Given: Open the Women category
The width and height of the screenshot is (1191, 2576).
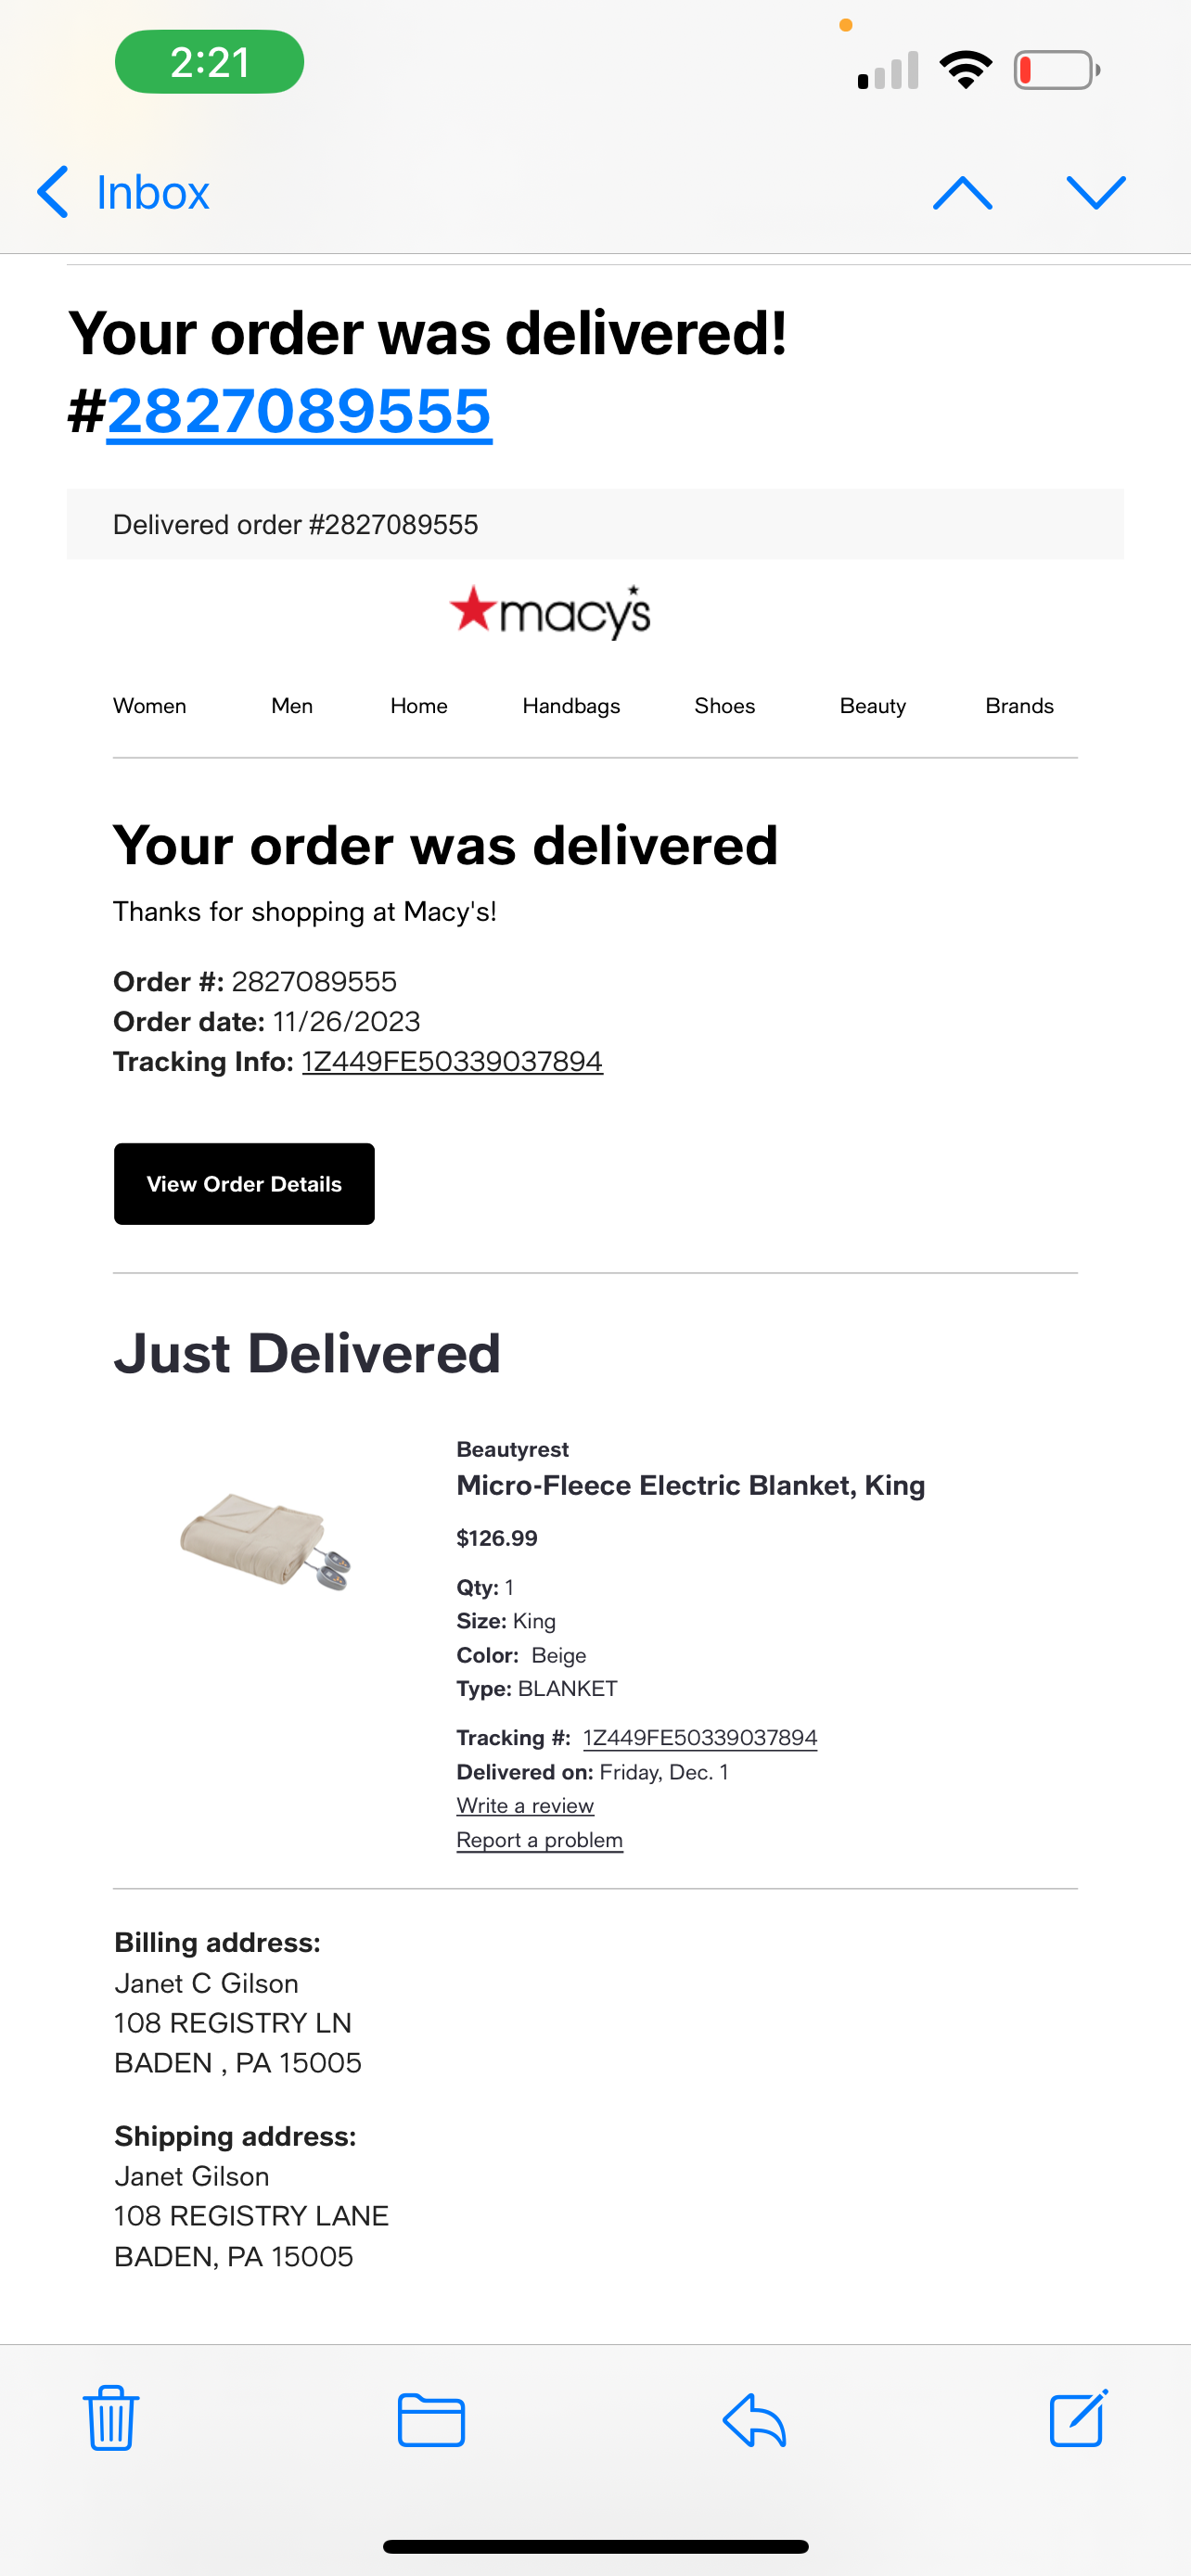Looking at the screenshot, I should tap(150, 706).
